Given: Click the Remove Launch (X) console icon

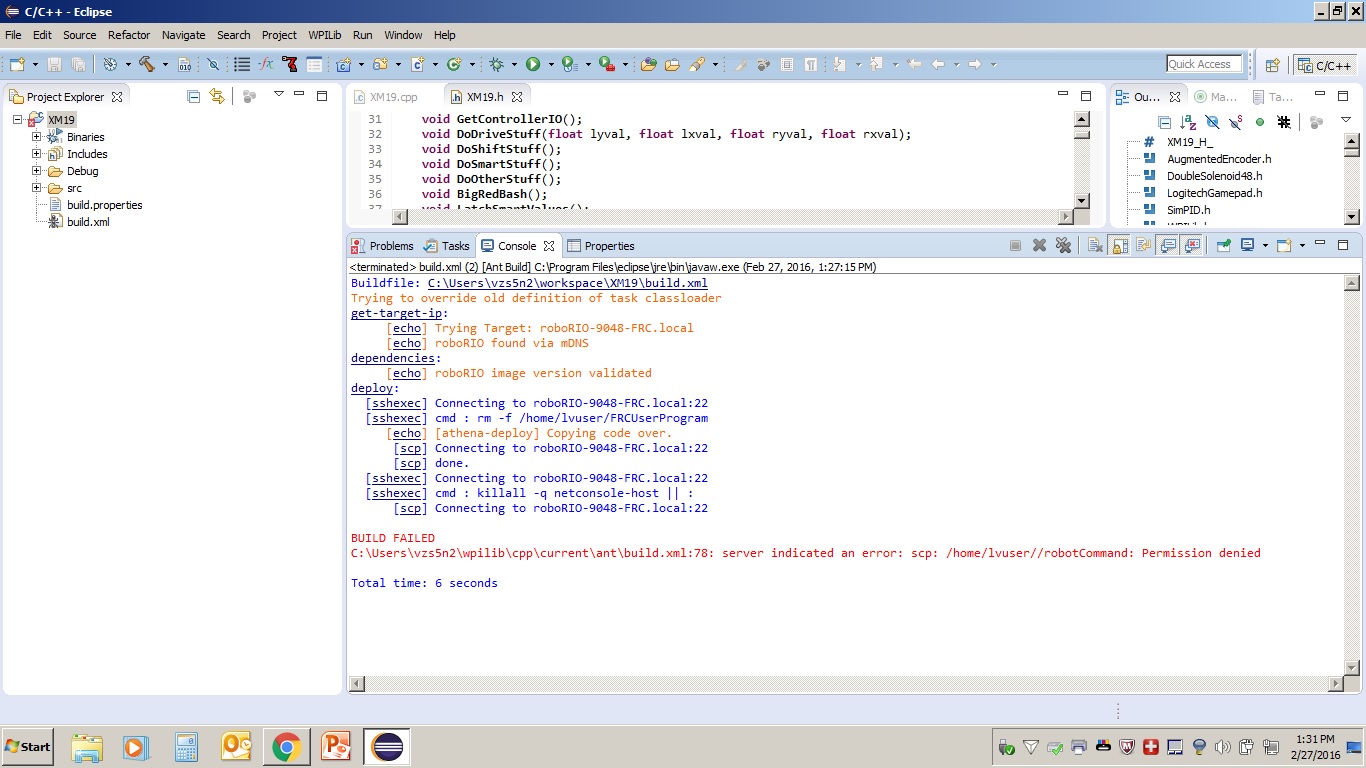Looking at the screenshot, I should (x=1039, y=245).
